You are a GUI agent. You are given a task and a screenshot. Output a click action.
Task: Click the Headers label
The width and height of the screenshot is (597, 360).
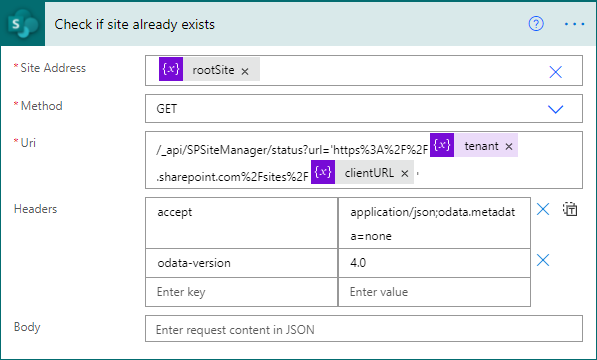click(x=35, y=209)
